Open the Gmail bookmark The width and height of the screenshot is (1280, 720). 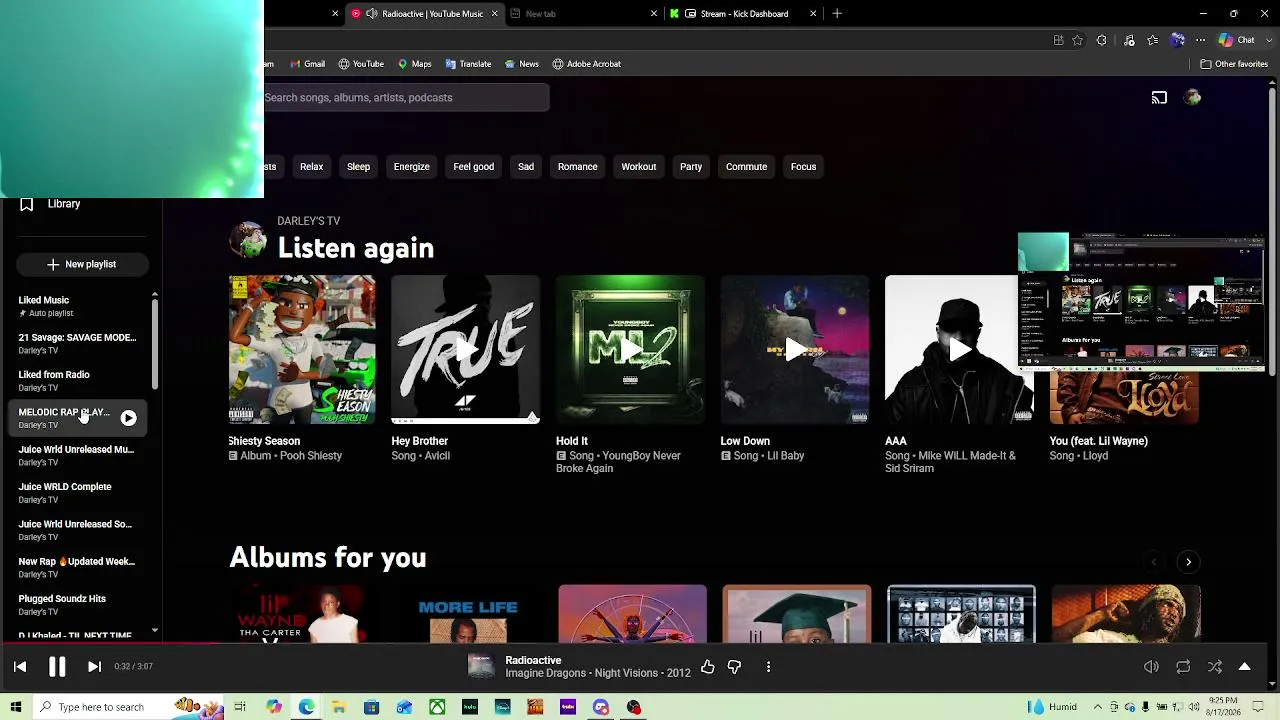coord(307,64)
